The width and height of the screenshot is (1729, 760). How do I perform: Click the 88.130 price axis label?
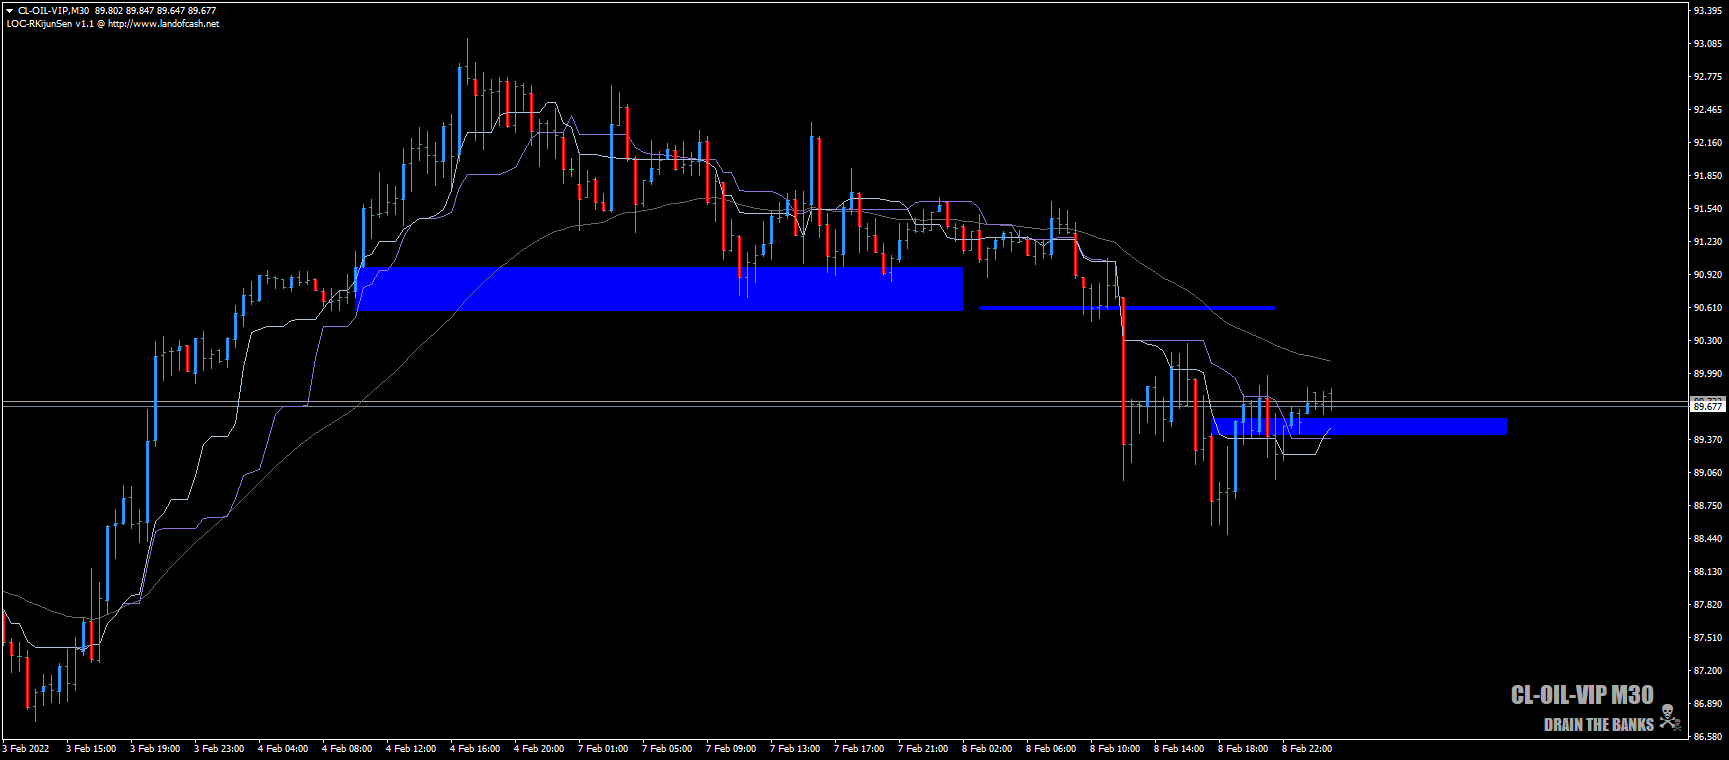[1707, 572]
